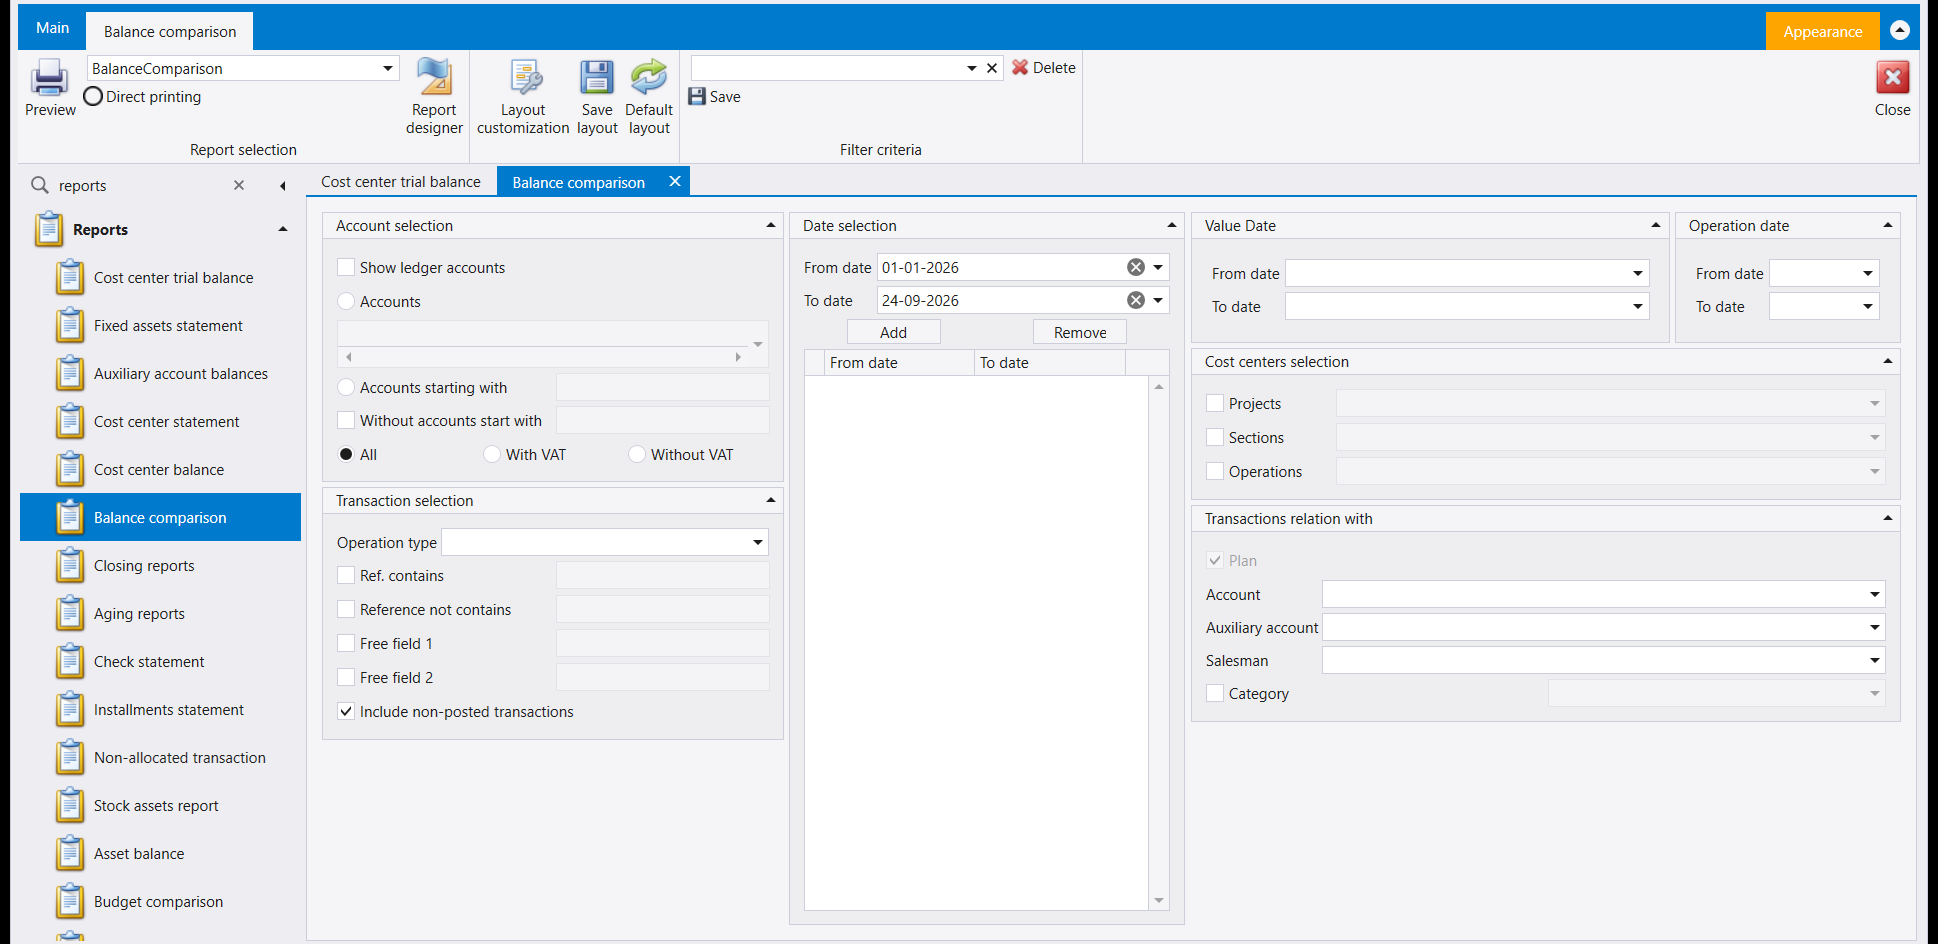Click the Add date range button

pyautogui.click(x=893, y=332)
